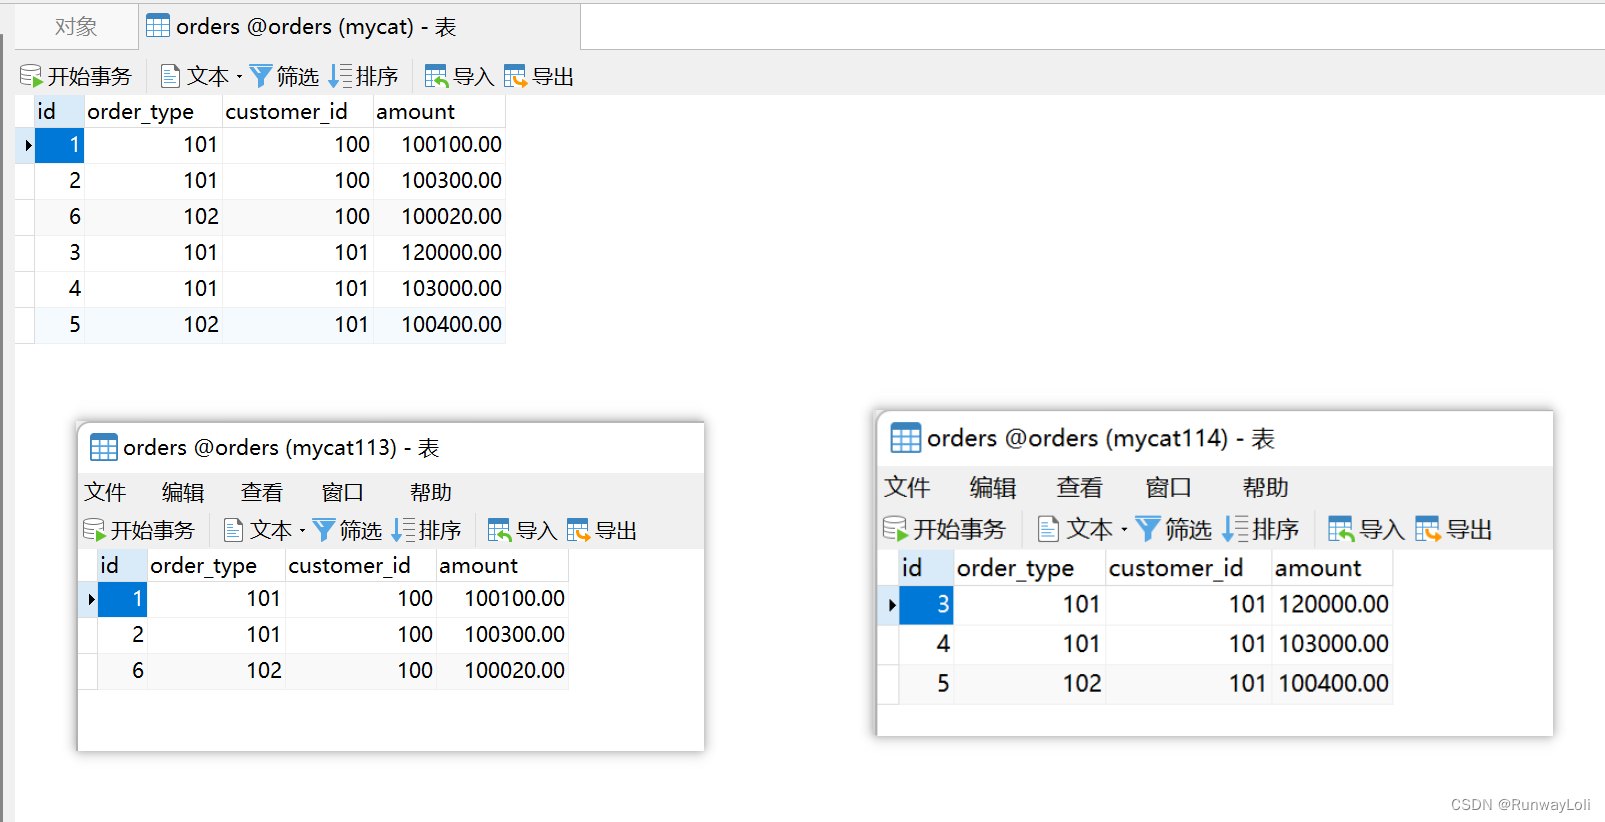Open 帮助 menu in mycat113 window

click(431, 492)
